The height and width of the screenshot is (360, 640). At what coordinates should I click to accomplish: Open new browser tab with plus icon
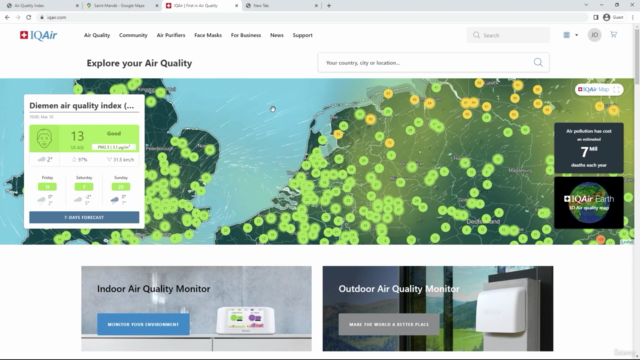[x=329, y=6]
